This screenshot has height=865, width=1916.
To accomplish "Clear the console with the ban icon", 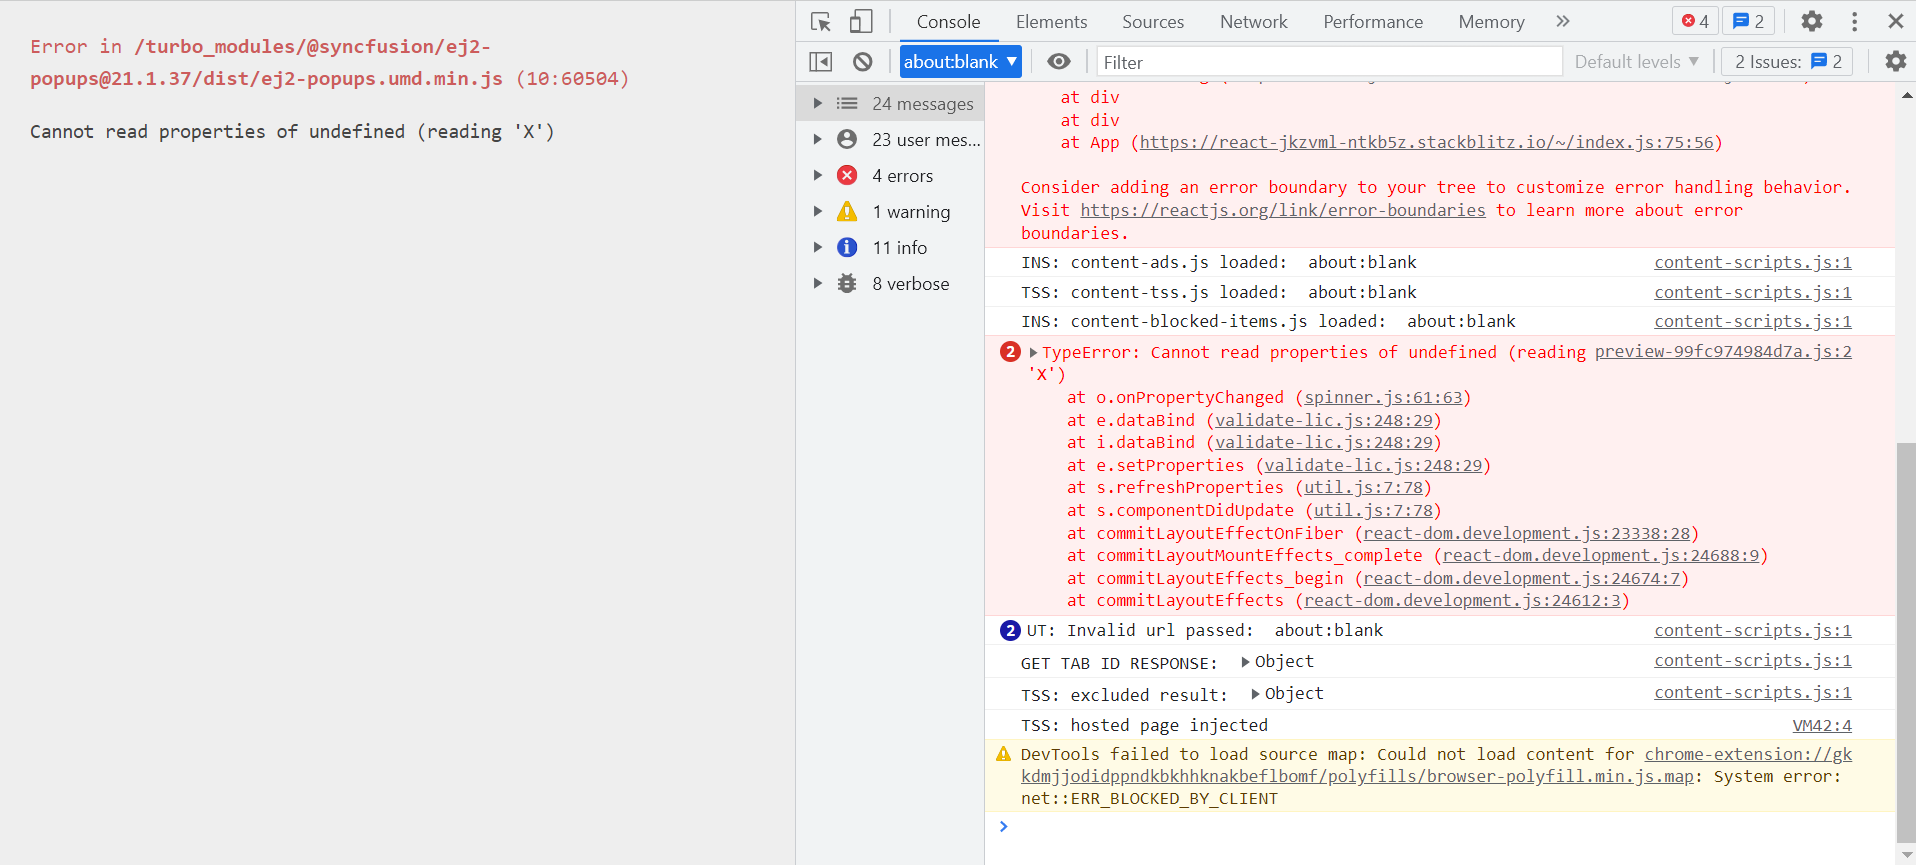I will tap(863, 62).
